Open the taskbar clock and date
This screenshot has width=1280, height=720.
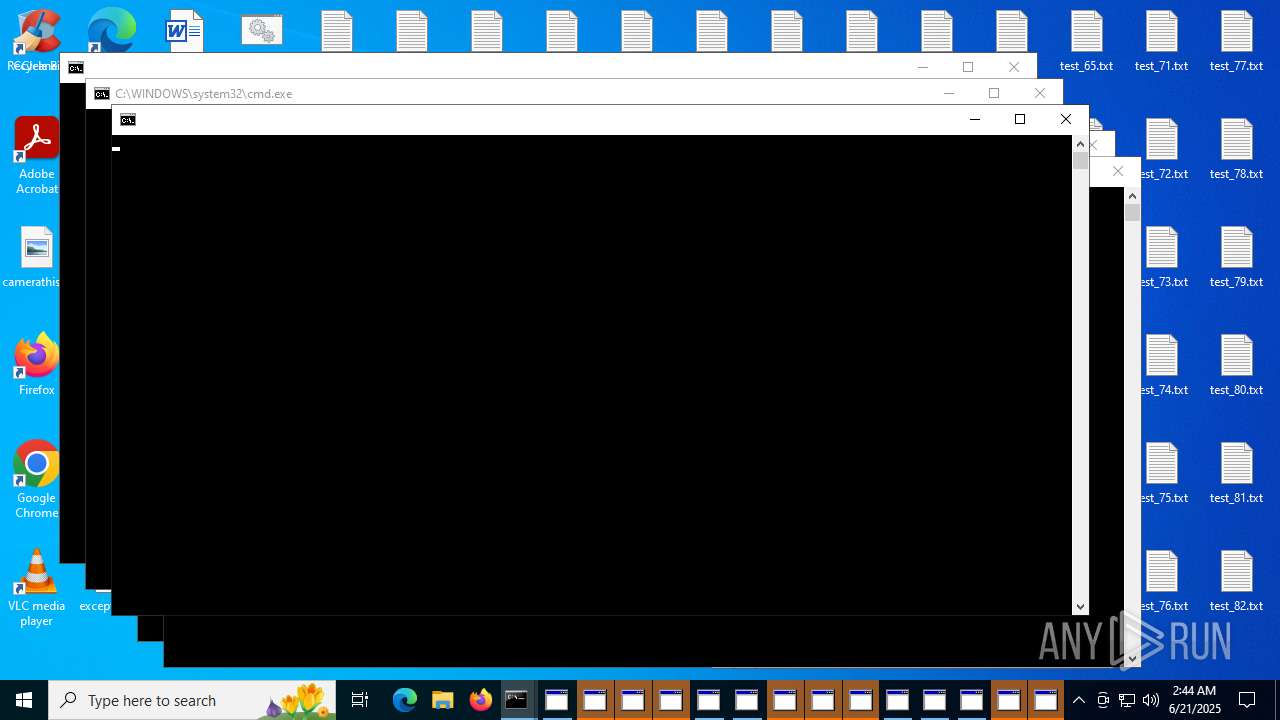coord(1194,700)
